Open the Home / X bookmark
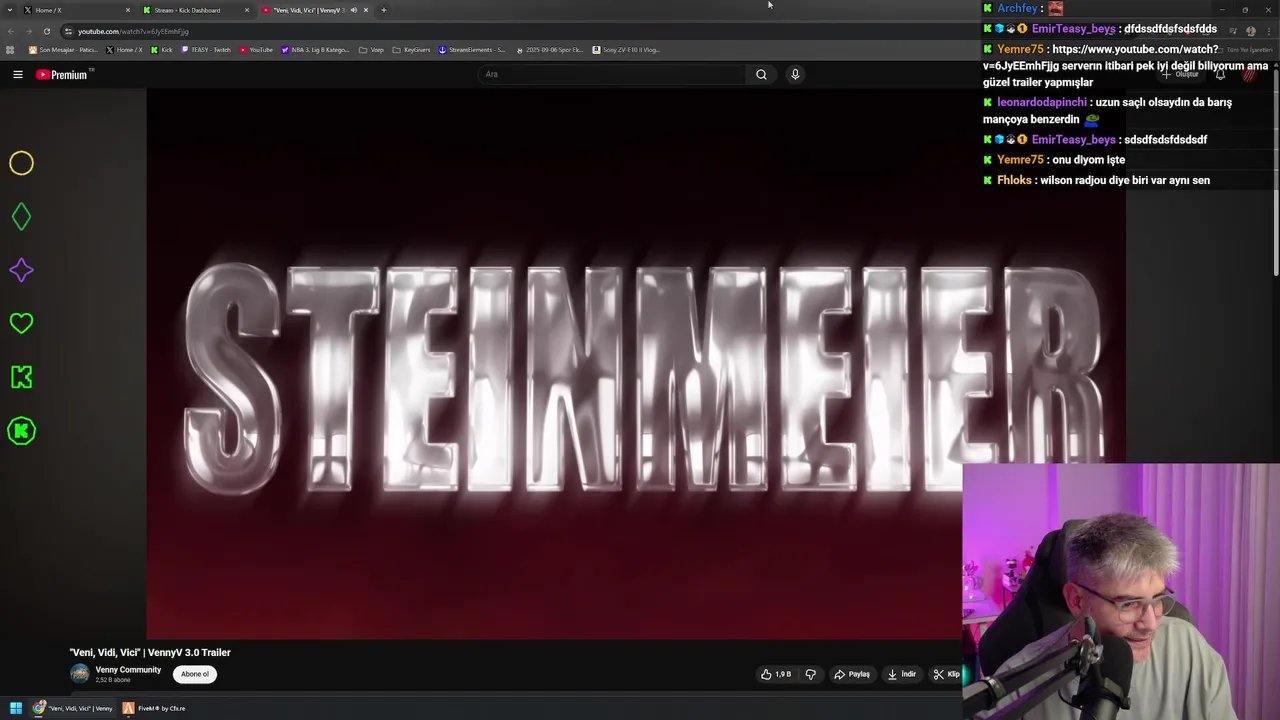Viewport: 1280px width, 720px height. point(124,49)
